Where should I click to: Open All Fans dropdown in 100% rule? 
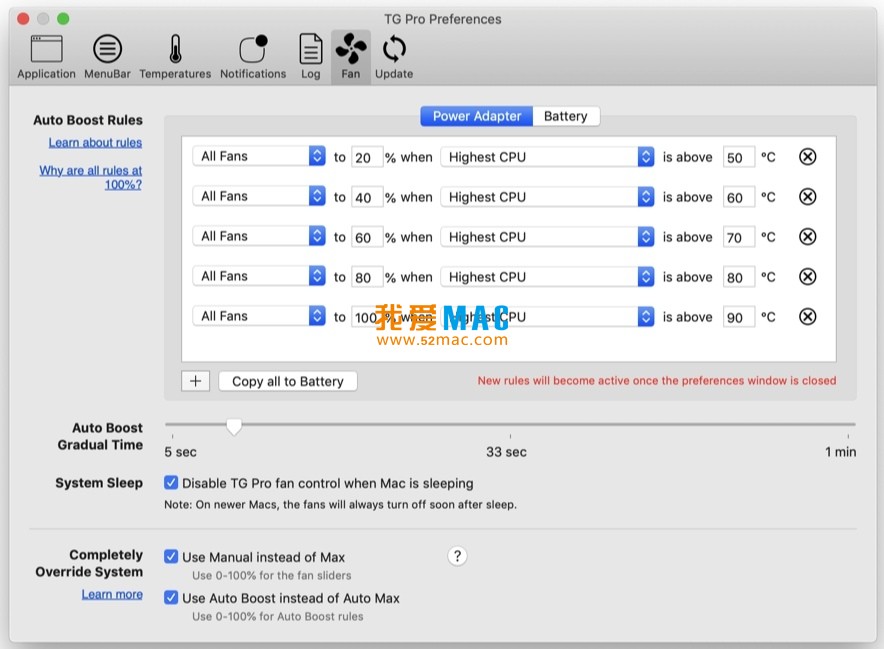click(259, 316)
